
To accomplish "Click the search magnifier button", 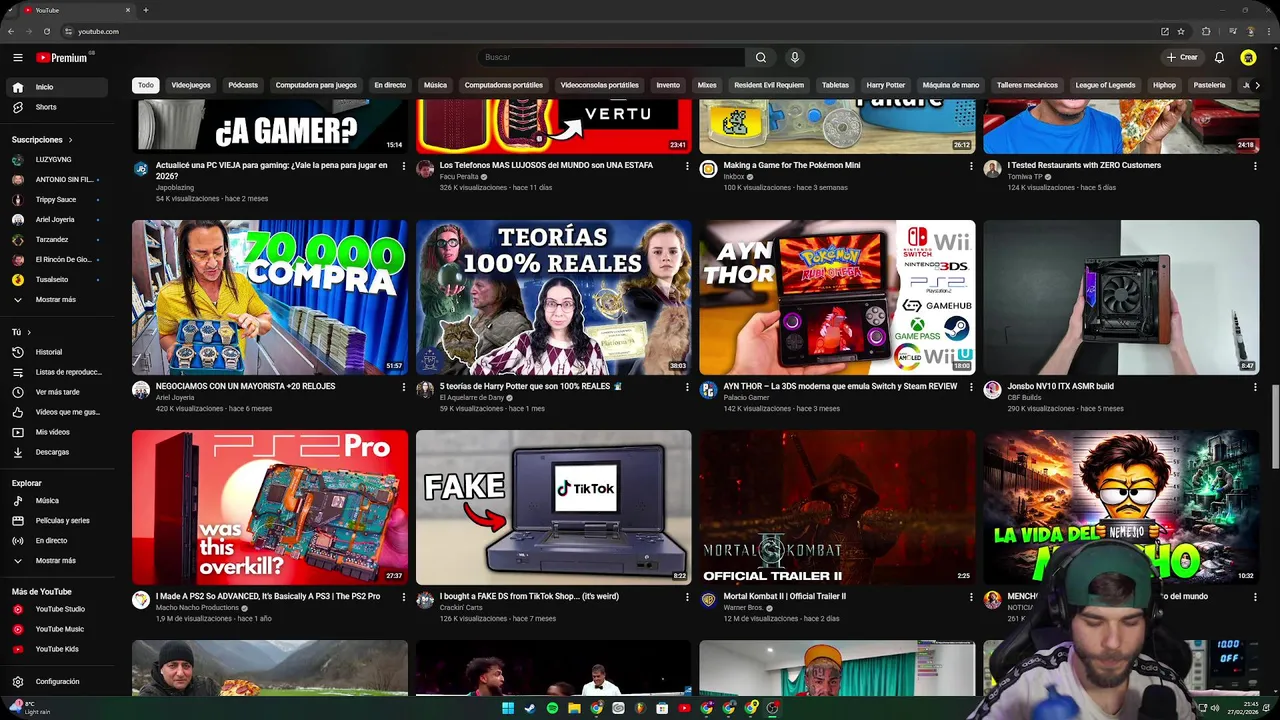I will [761, 57].
